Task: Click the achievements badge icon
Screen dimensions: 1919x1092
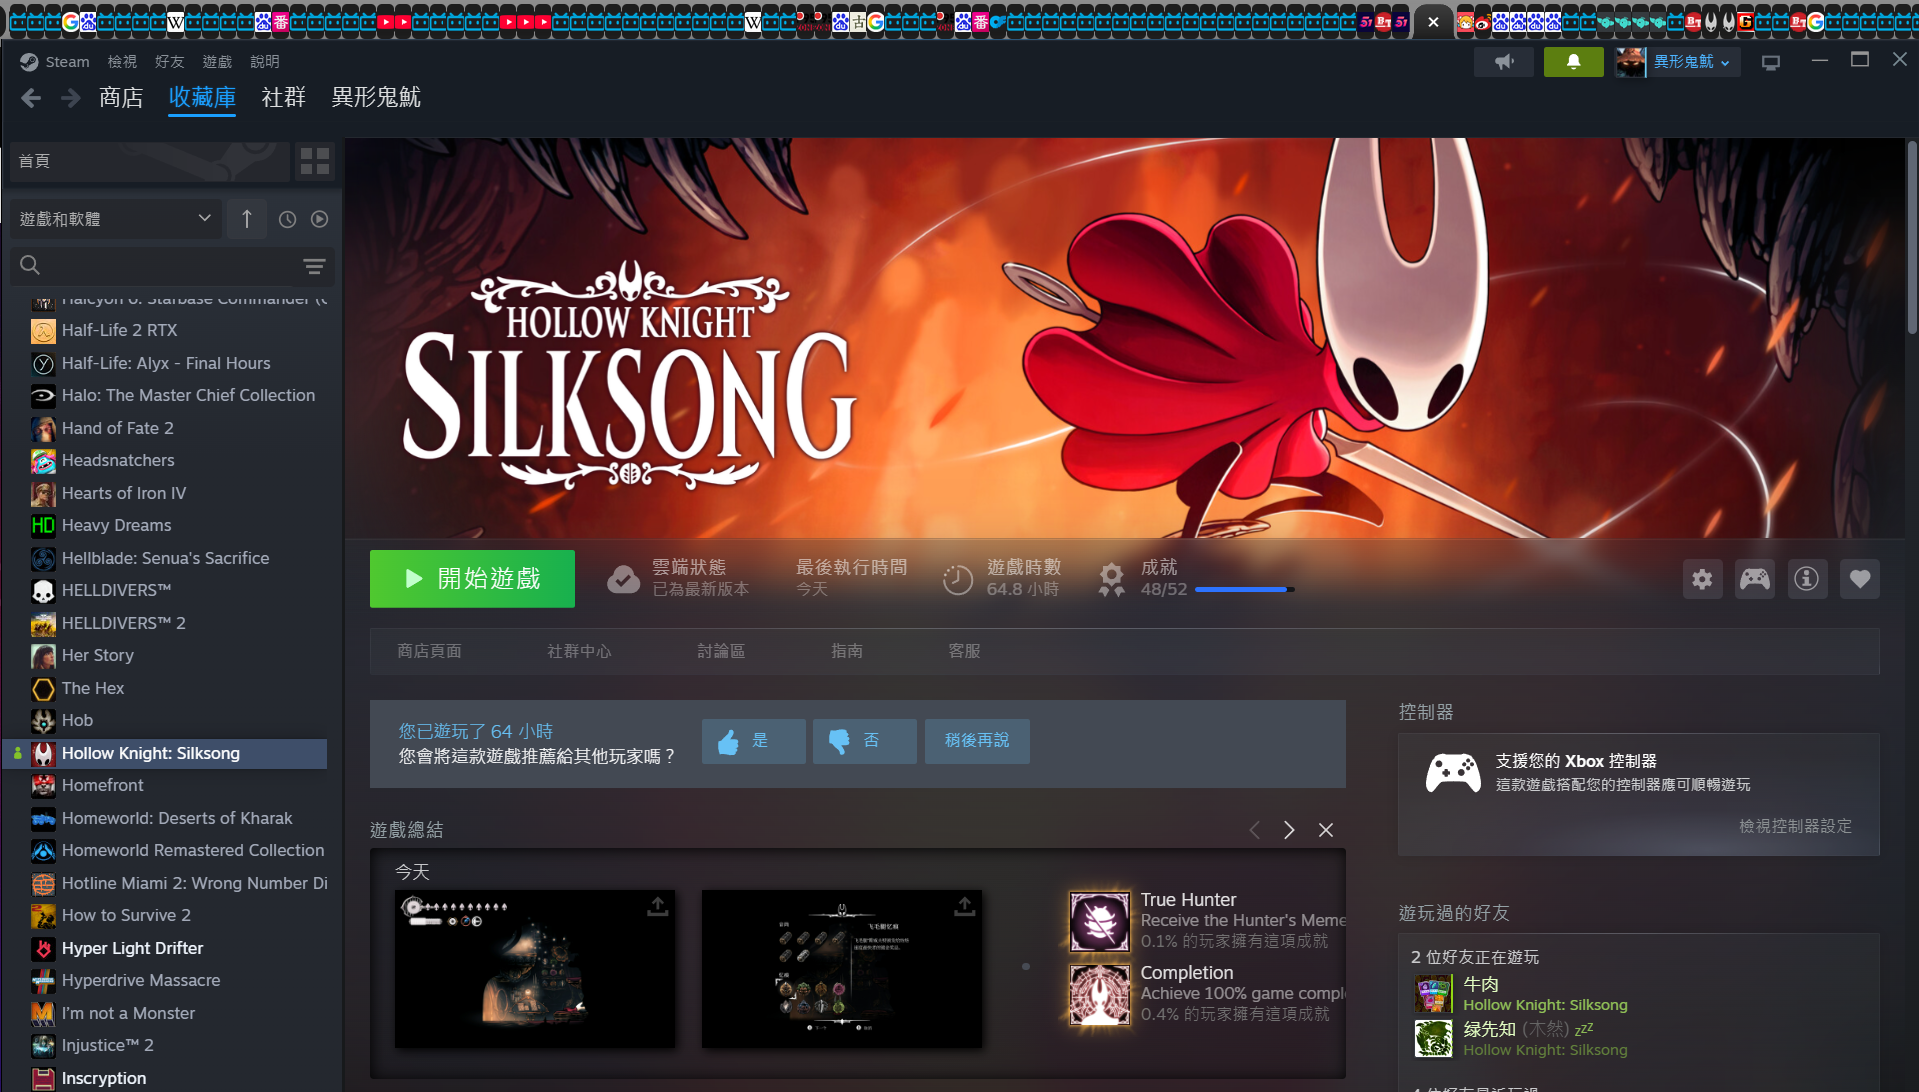Action: tap(1111, 579)
